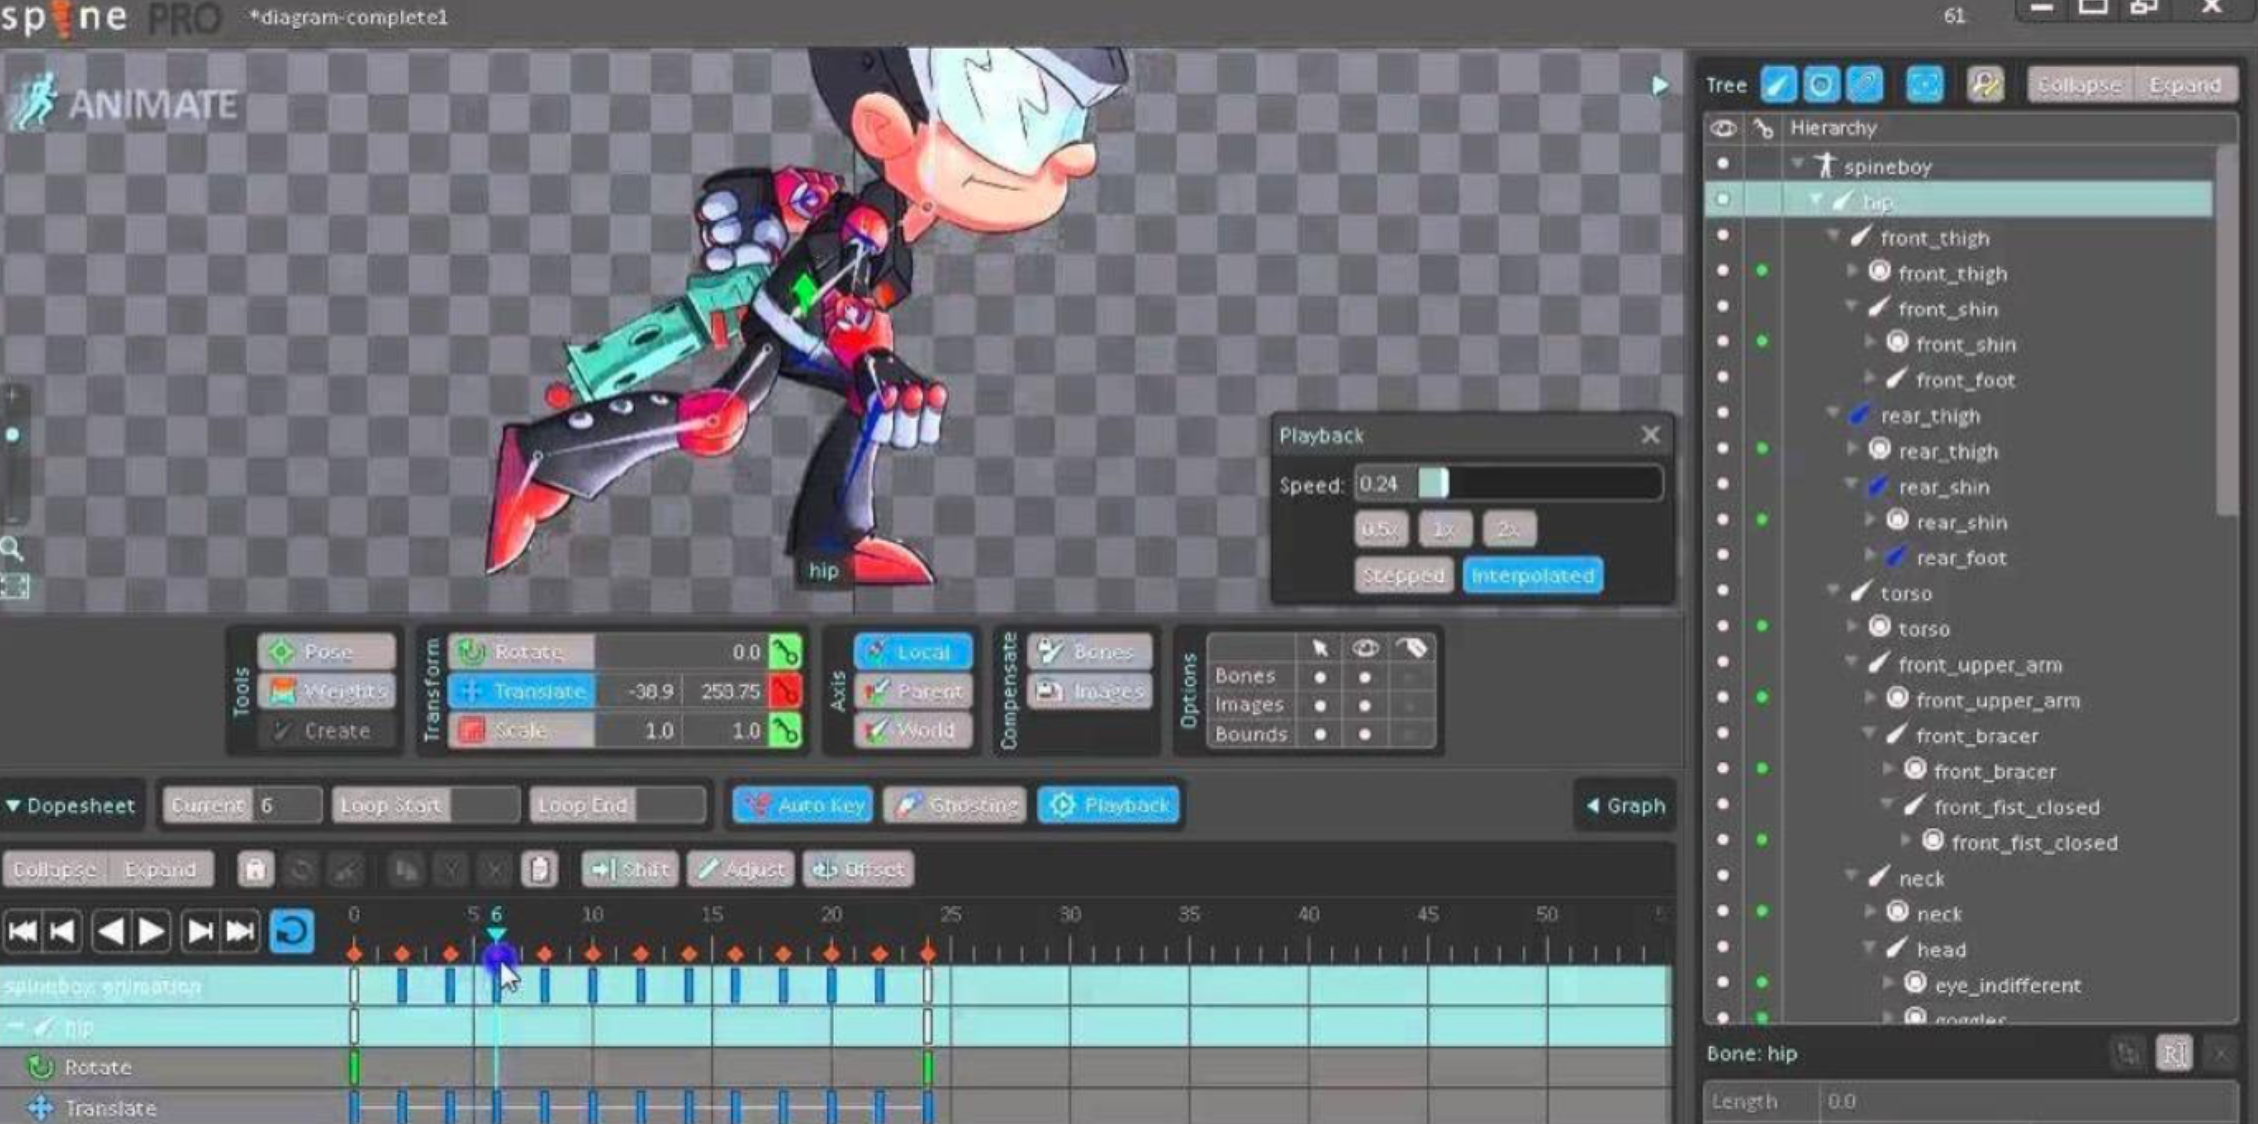Jump to last frame in timeline
Image resolution: width=2258 pixels, height=1124 pixels.
[x=240, y=932]
